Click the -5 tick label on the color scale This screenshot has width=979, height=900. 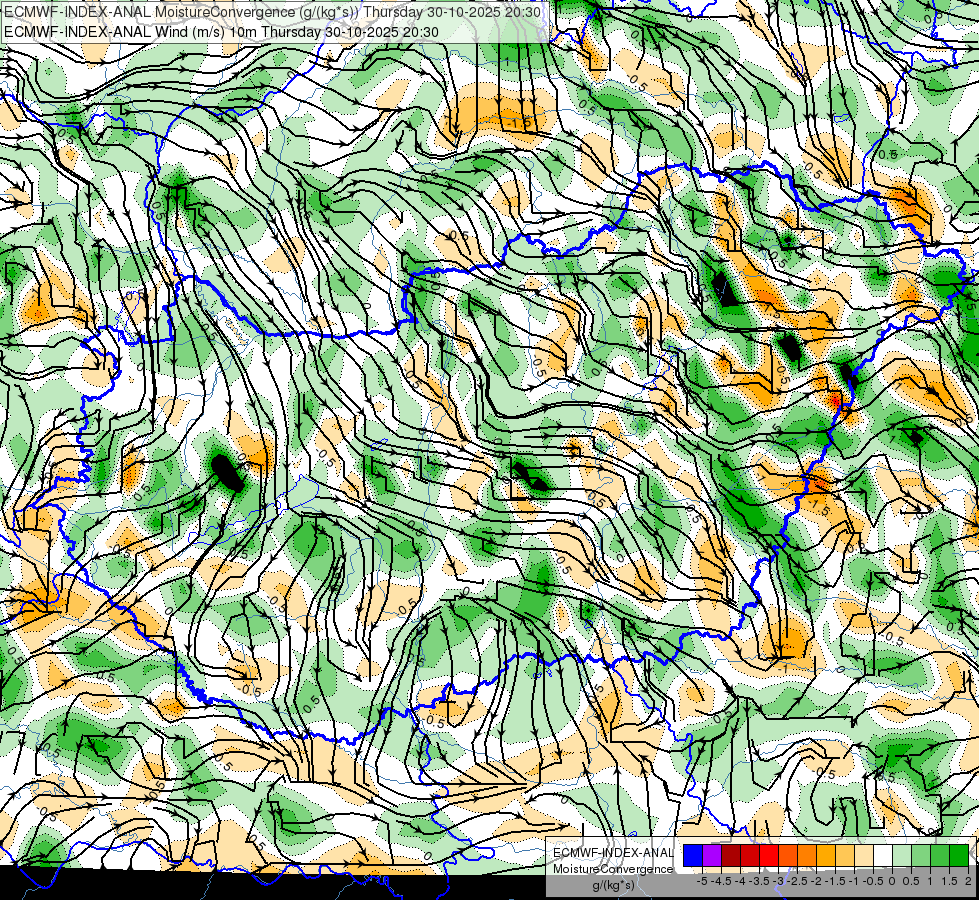tap(702, 881)
